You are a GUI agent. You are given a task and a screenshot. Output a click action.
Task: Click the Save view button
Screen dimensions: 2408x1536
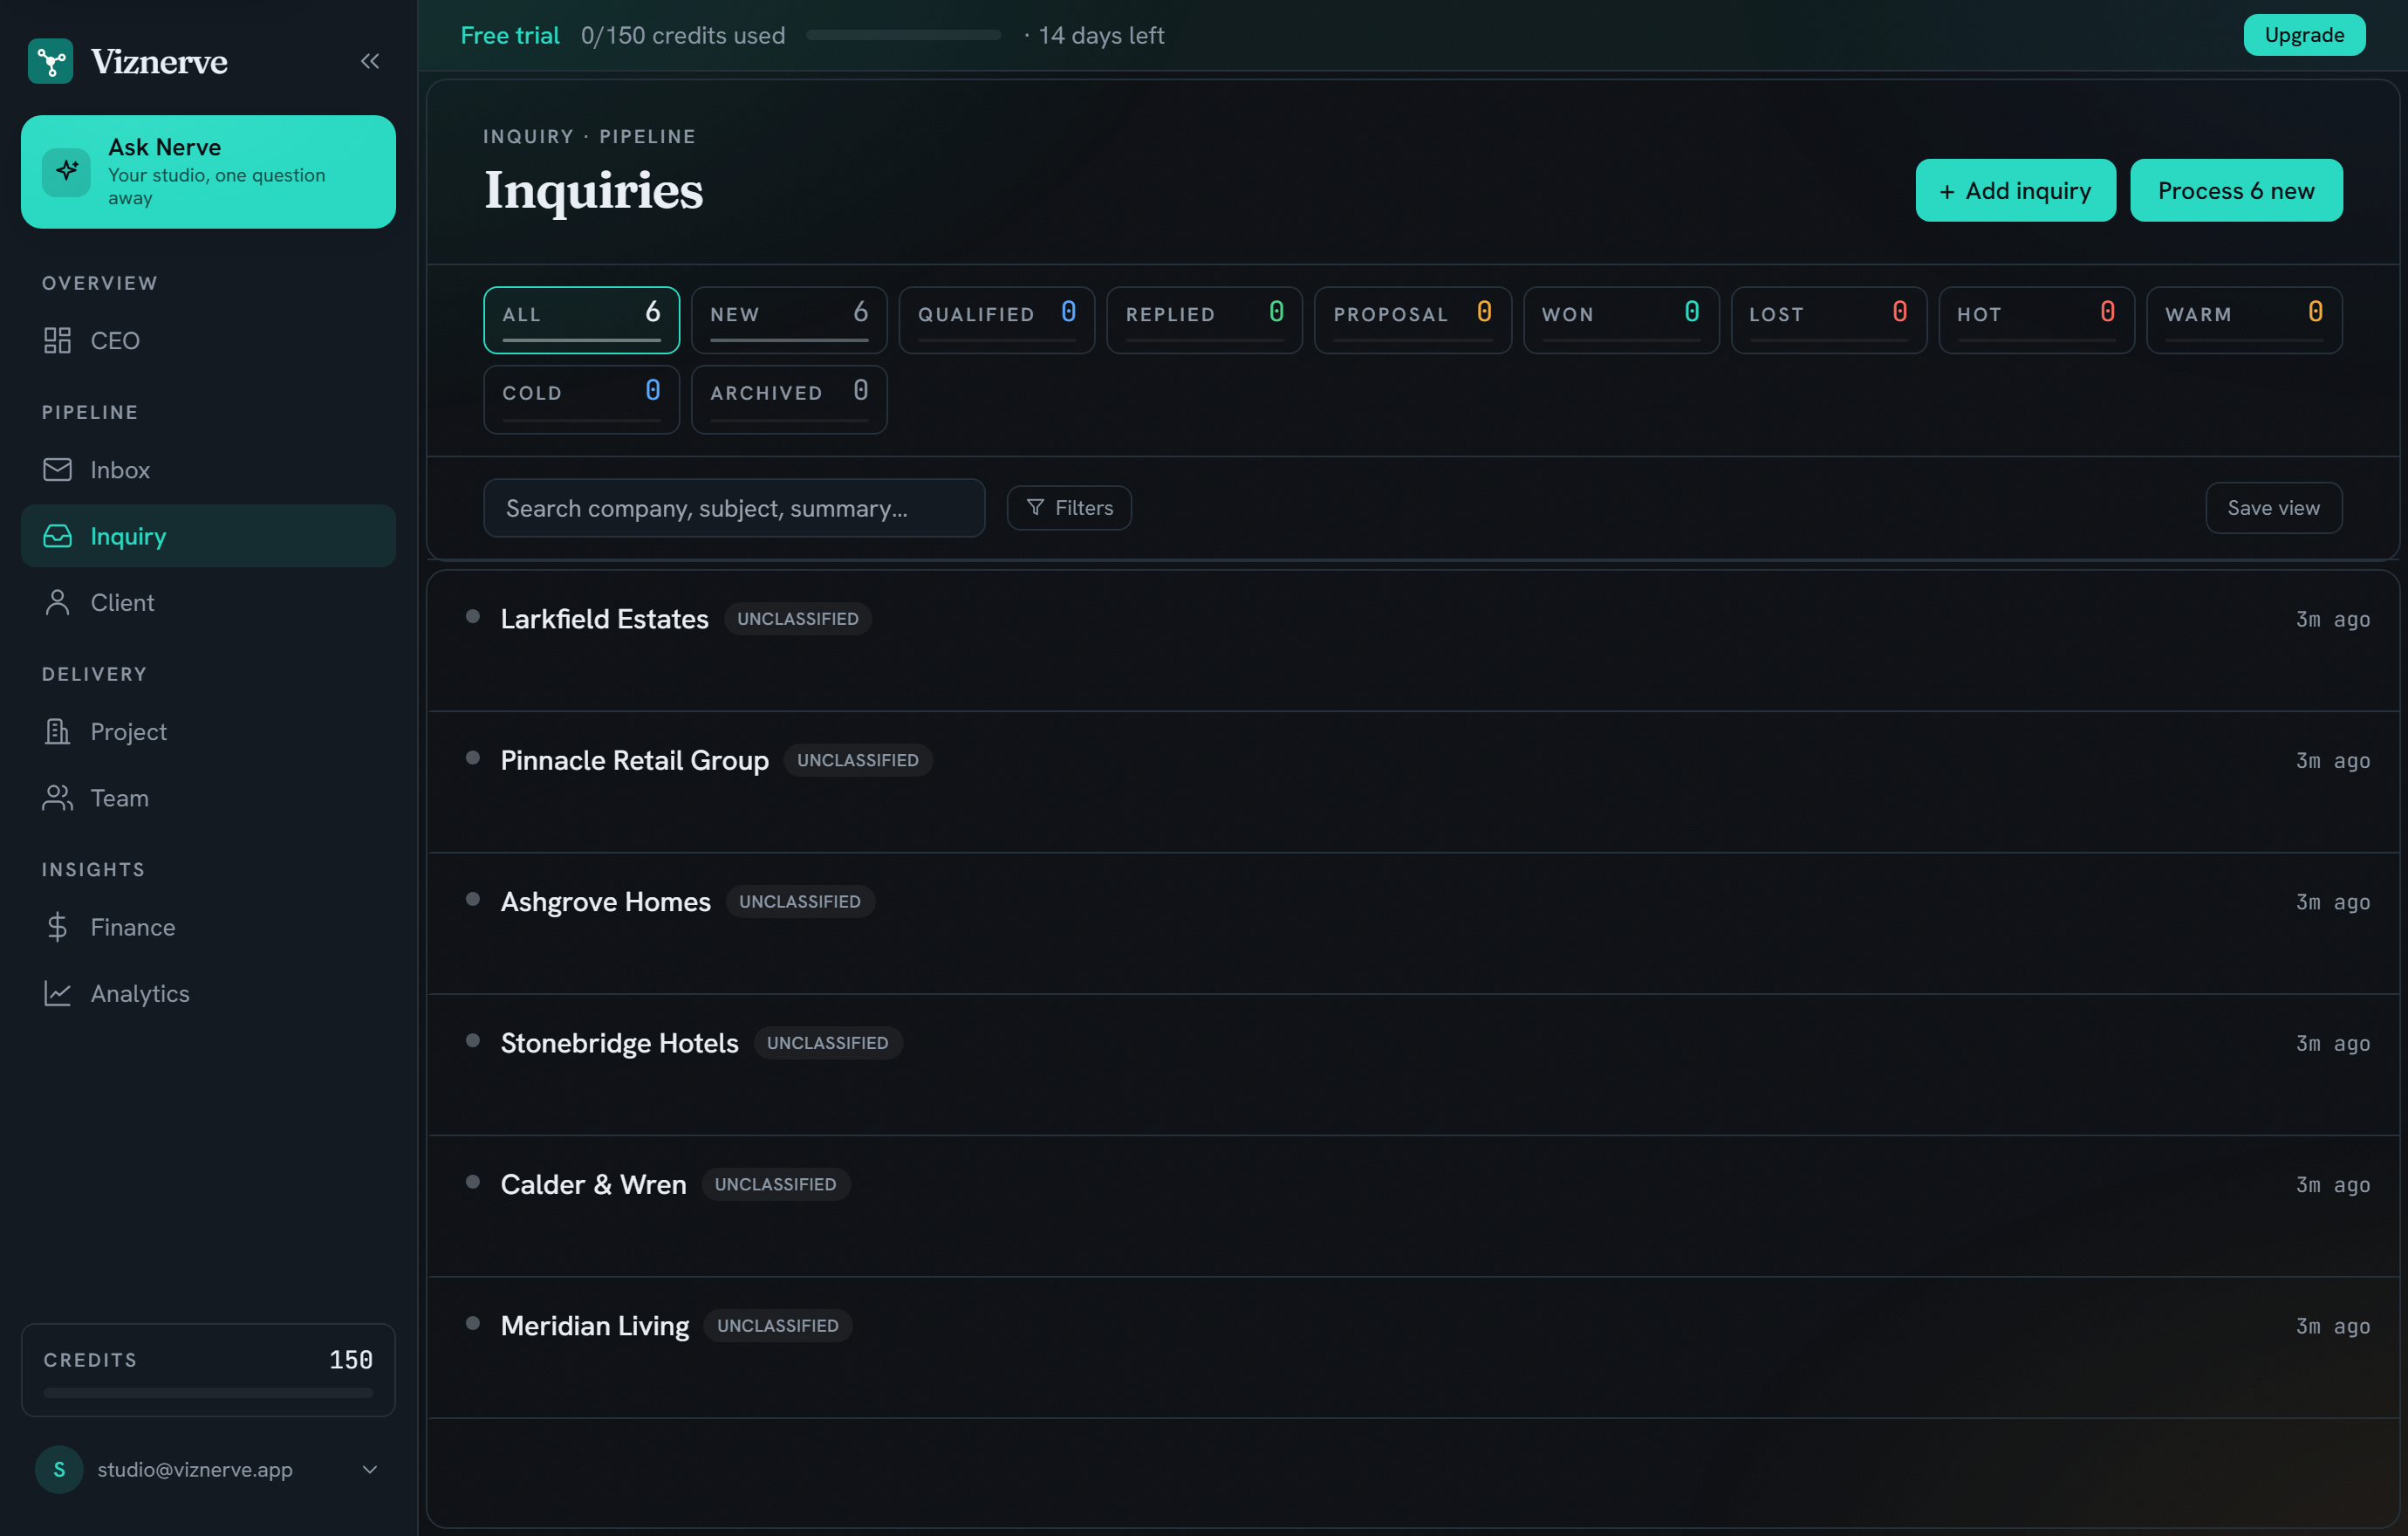2273,508
